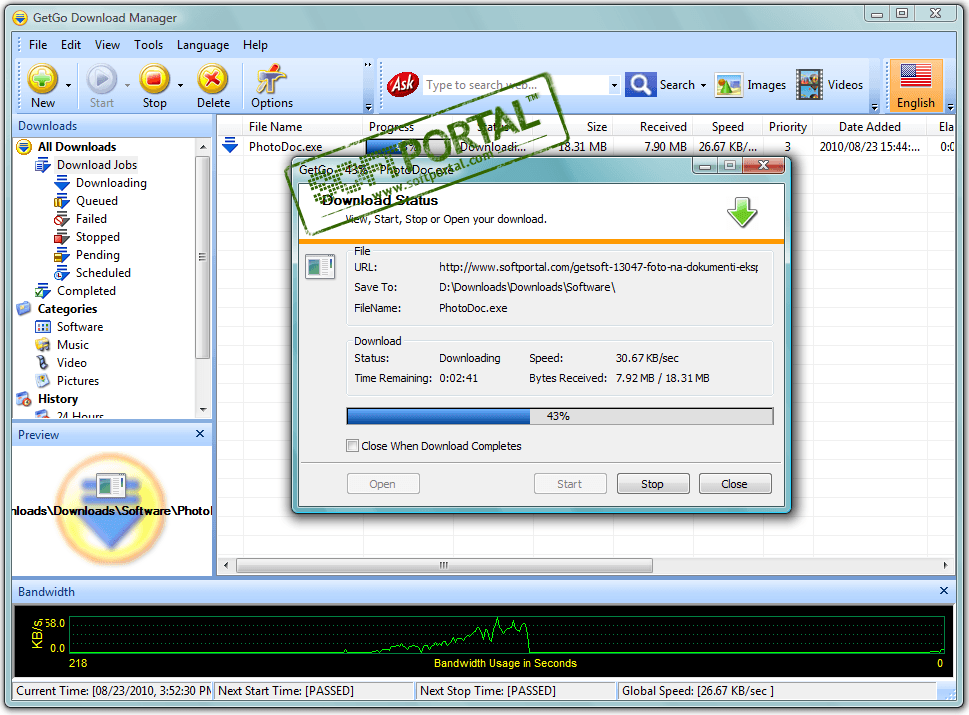Click the Close button in the dialog

pos(735,484)
